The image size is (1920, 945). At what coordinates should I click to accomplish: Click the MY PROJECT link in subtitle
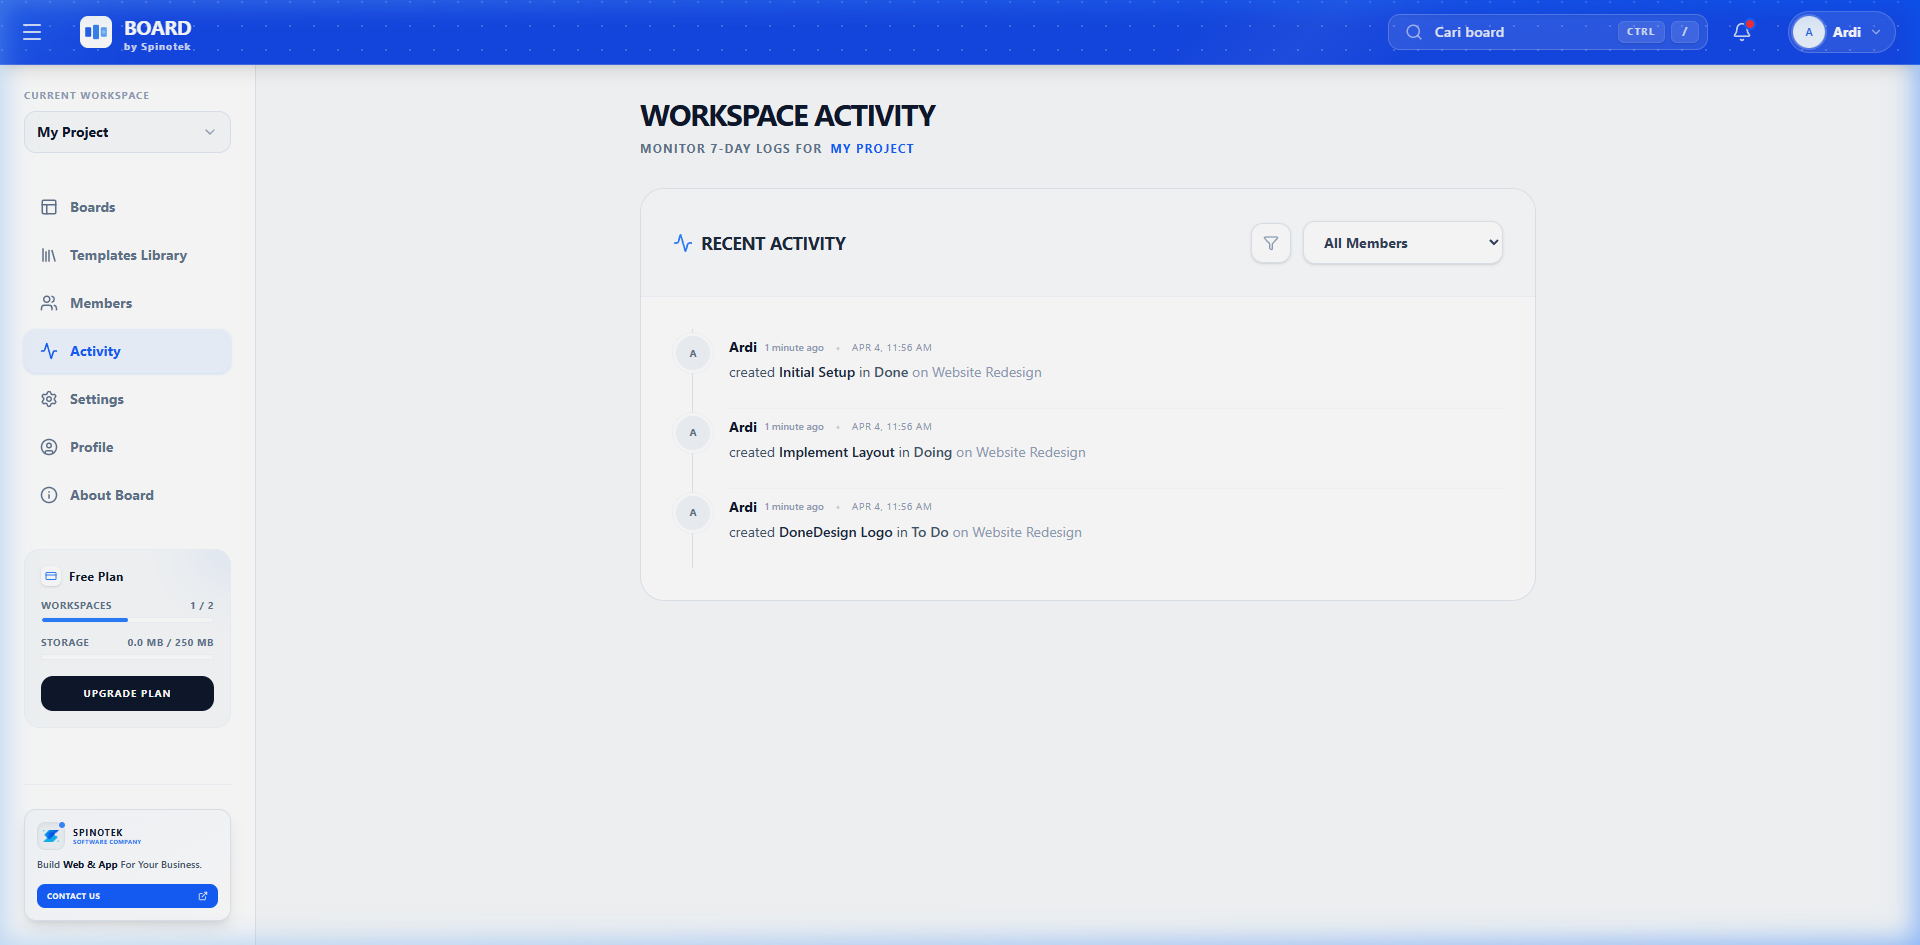[872, 149]
